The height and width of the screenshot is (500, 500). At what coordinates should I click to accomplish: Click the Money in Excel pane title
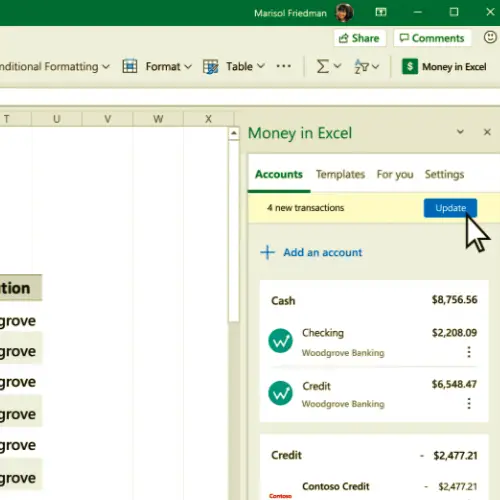point(300,133)
